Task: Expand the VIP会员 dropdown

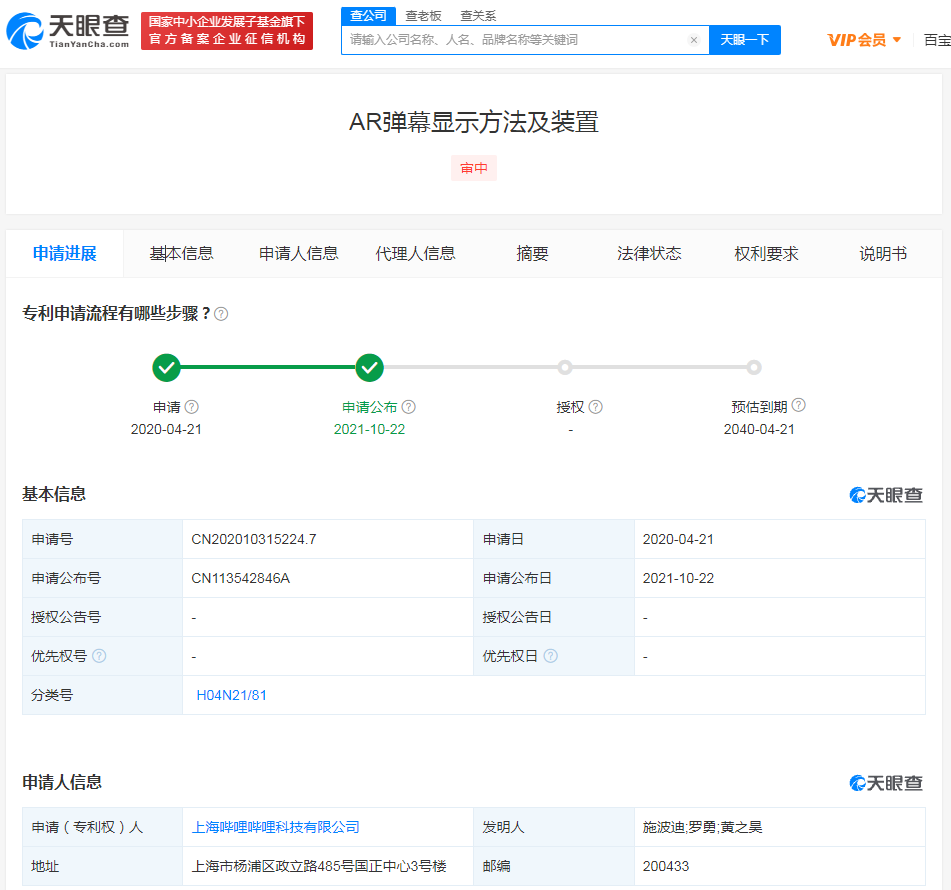Action: pyautogui.click(x=864, y=40)
